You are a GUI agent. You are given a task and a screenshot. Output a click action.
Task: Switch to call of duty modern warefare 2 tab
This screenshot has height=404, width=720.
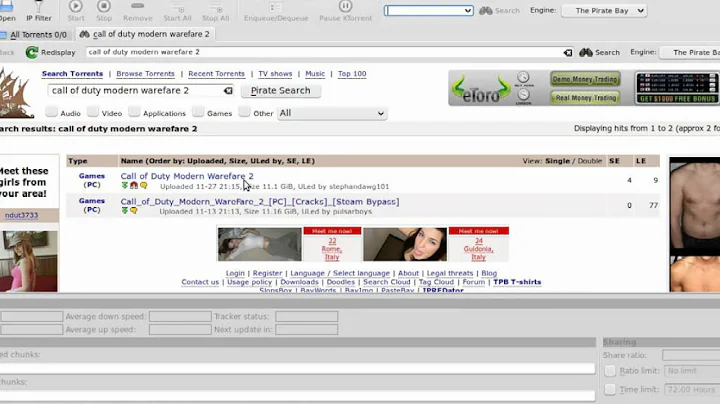point(144,34)
